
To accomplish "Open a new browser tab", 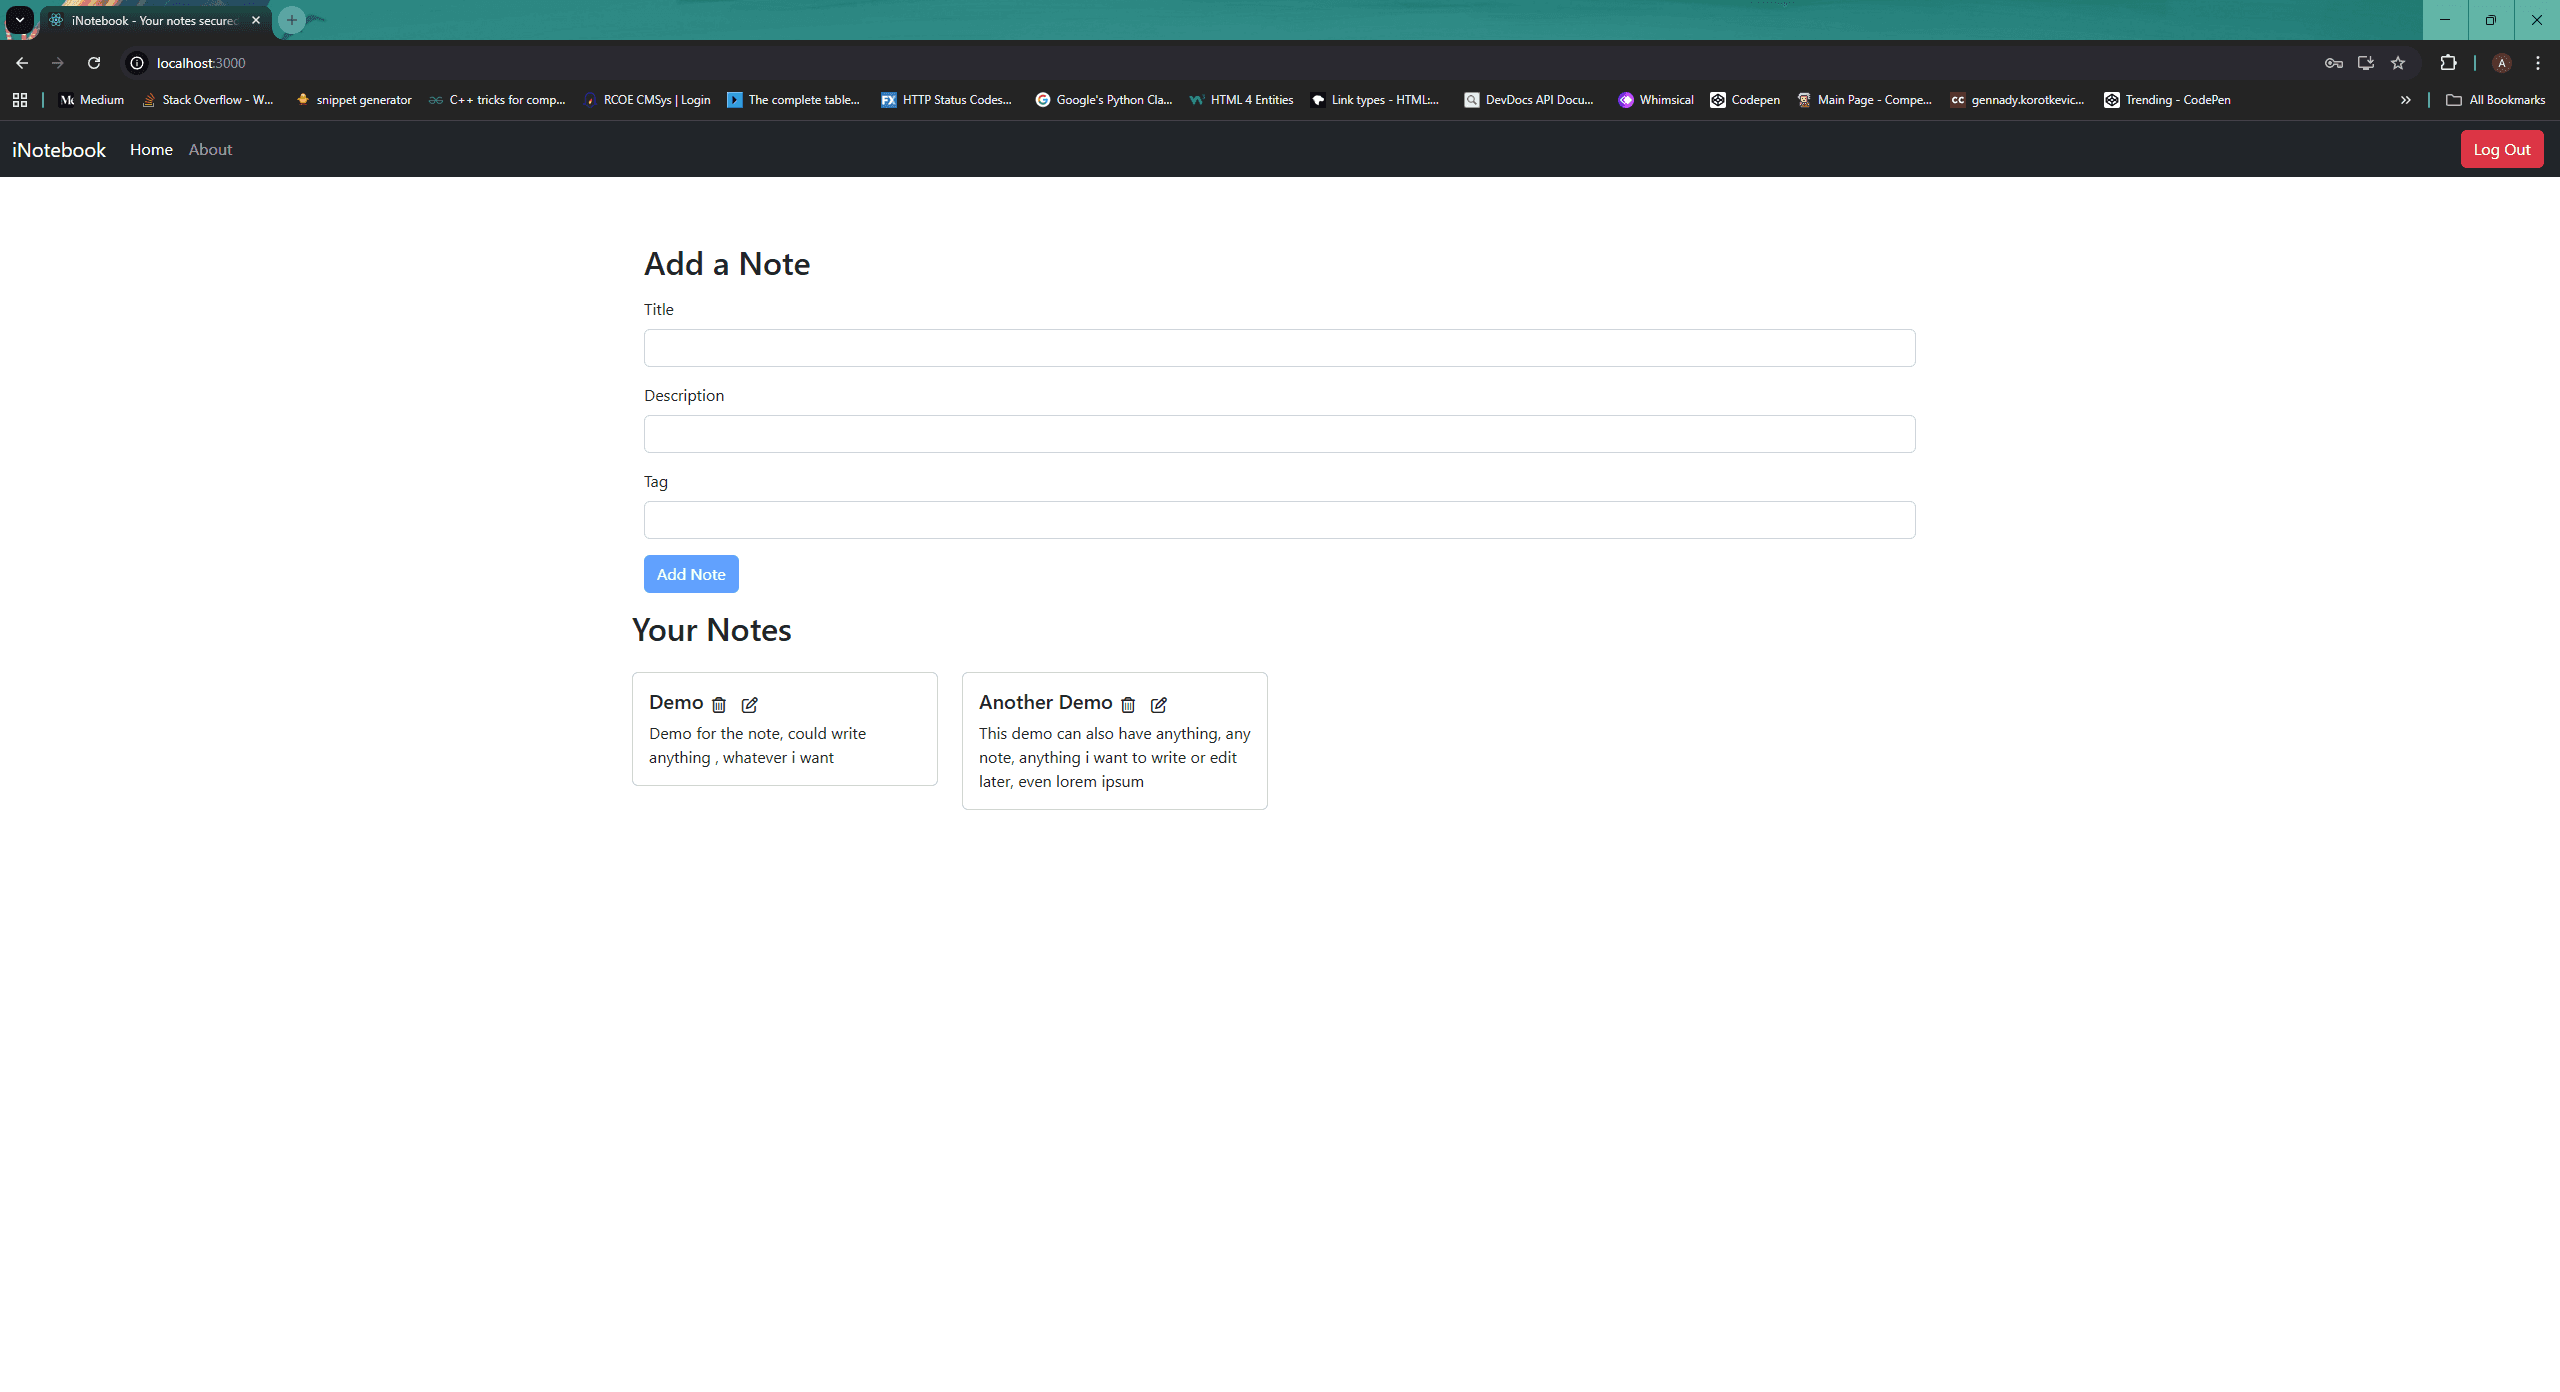I will point(291,20).
